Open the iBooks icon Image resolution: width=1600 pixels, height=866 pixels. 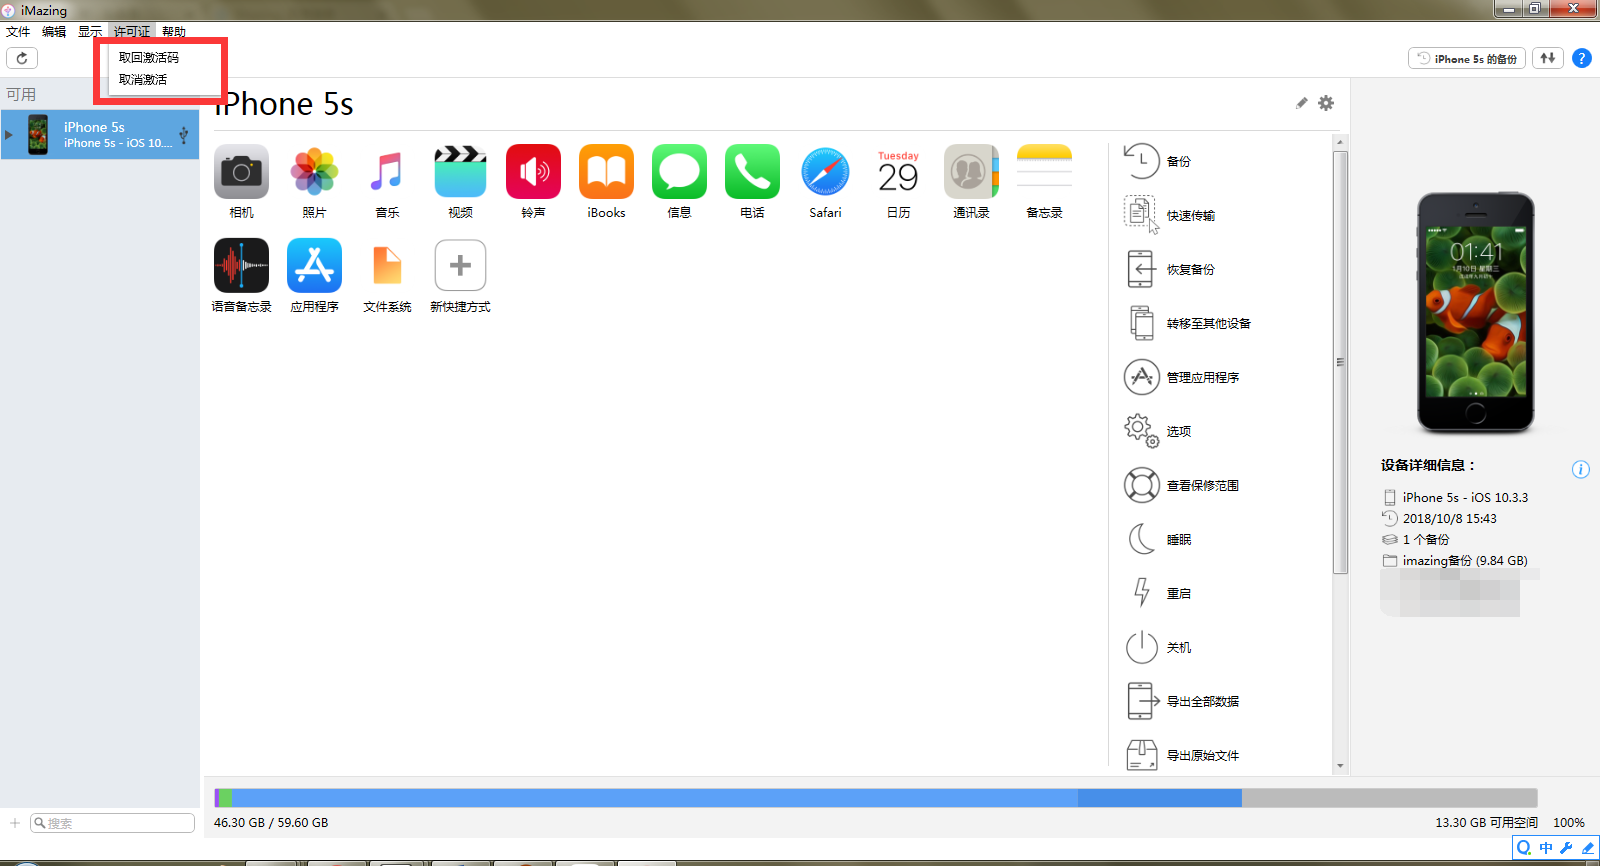[x=606, y=172]
